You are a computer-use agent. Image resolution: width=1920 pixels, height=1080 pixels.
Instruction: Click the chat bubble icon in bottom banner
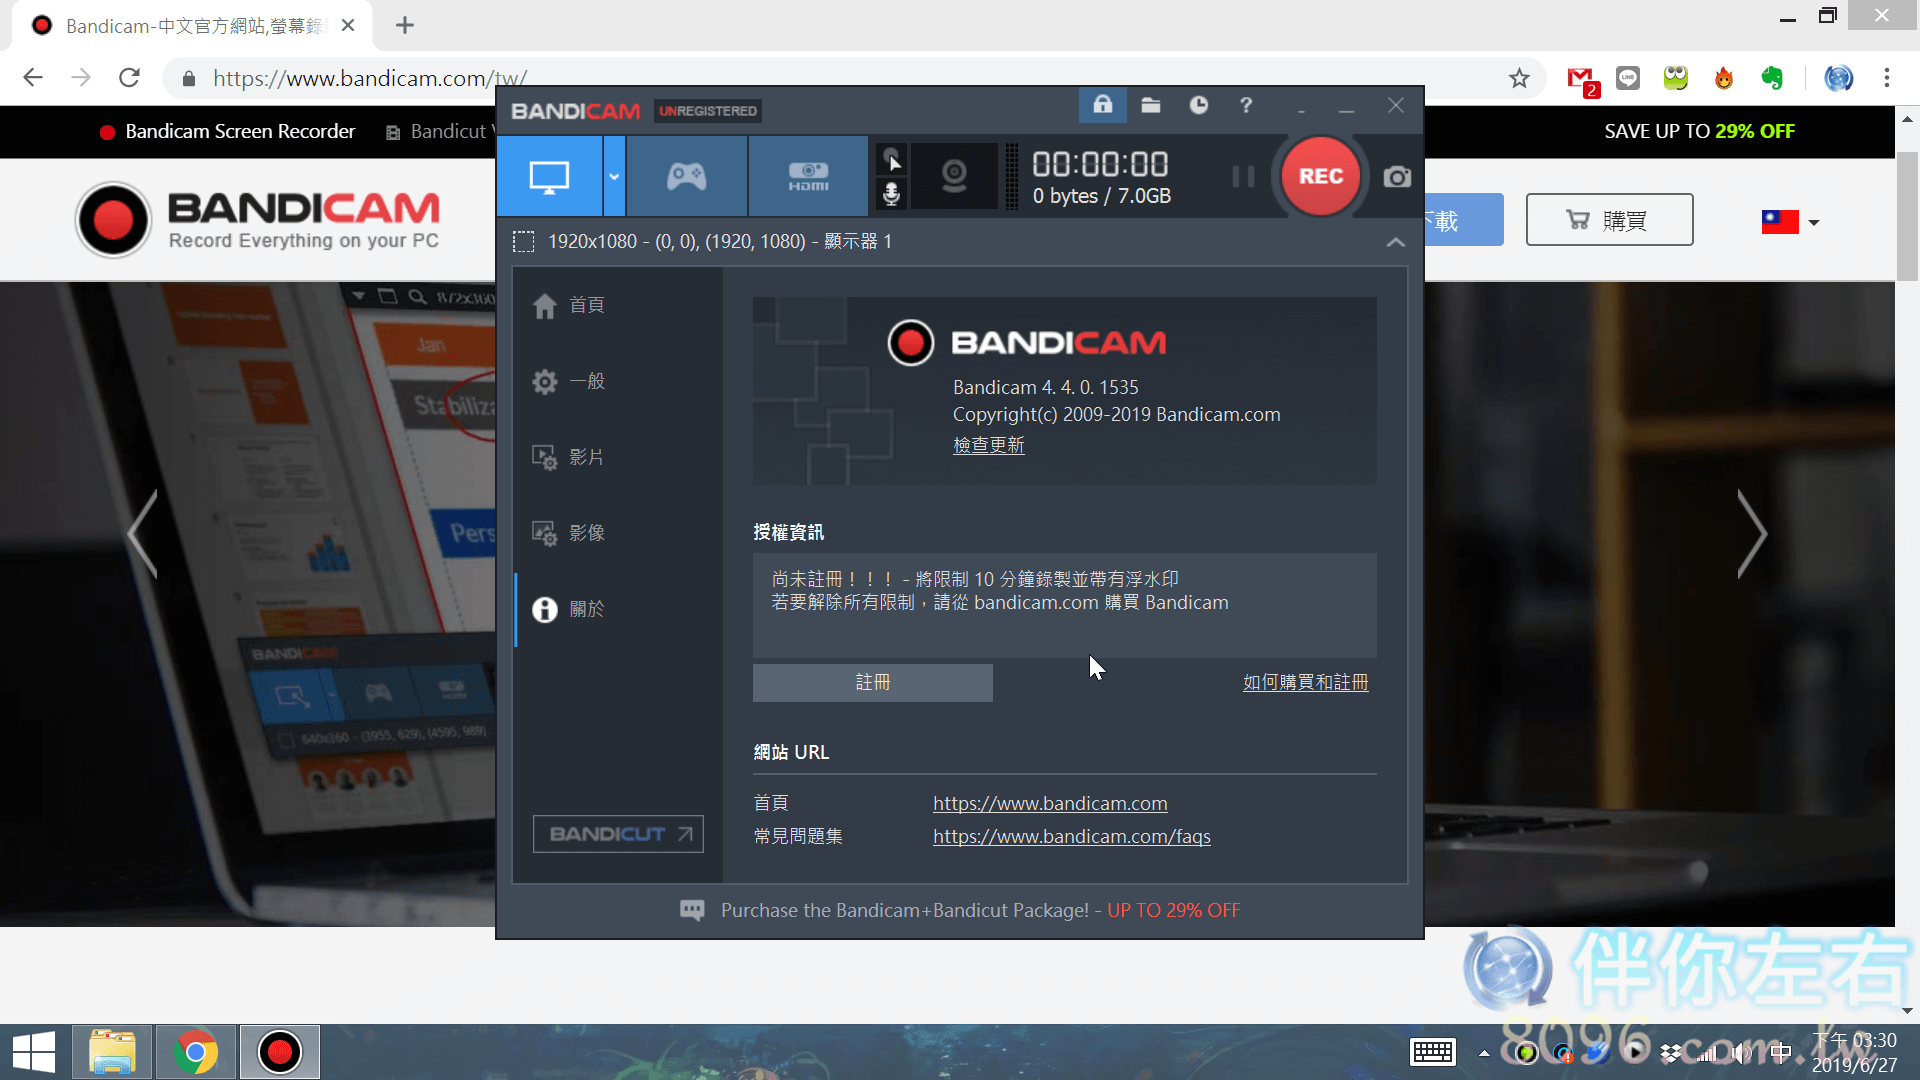tap(692, 910)
